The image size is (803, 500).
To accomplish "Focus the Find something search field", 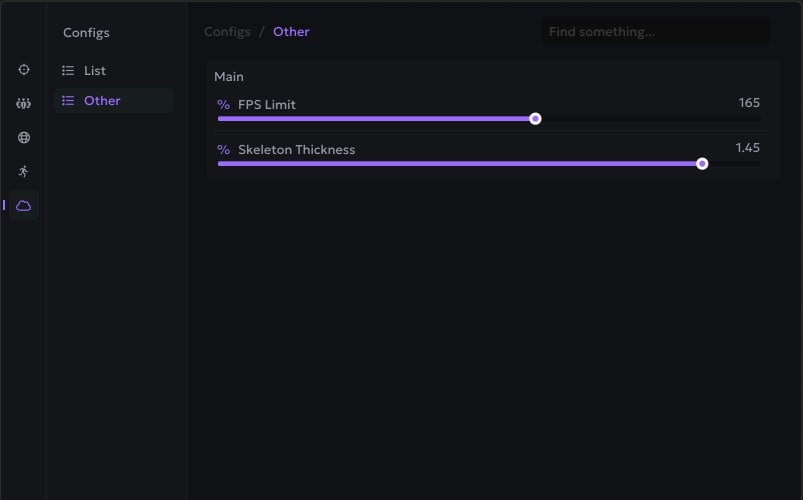I will (x=655, y=32).
